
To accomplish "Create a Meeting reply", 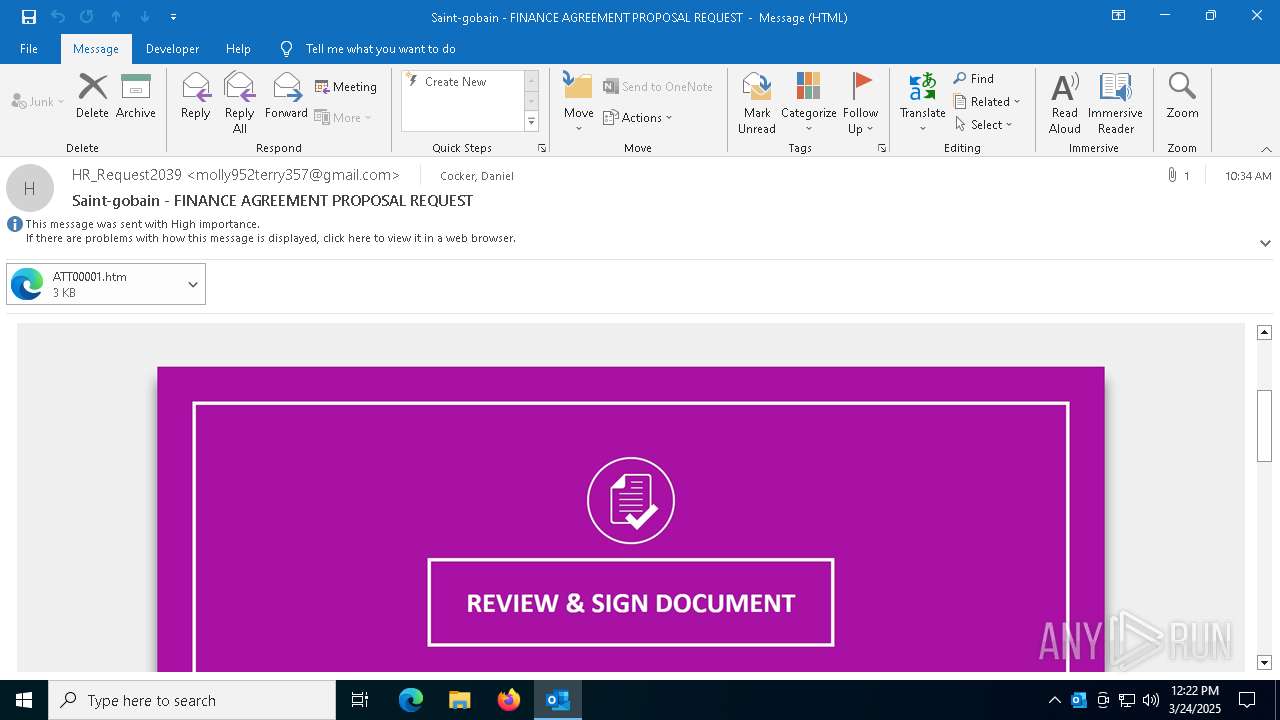I will [x=346, y=87].
